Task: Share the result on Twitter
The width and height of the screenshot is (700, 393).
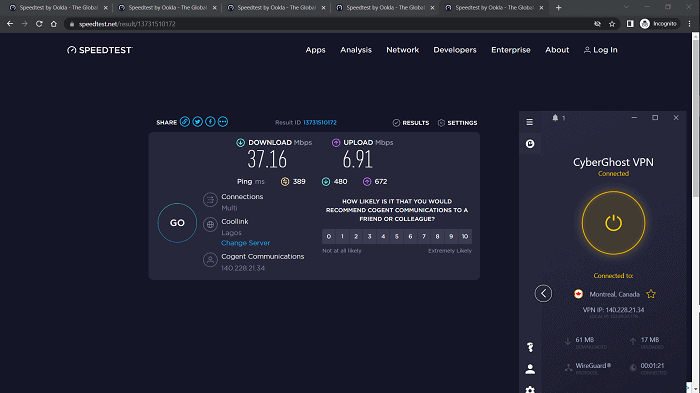Action: coord(197,121)
